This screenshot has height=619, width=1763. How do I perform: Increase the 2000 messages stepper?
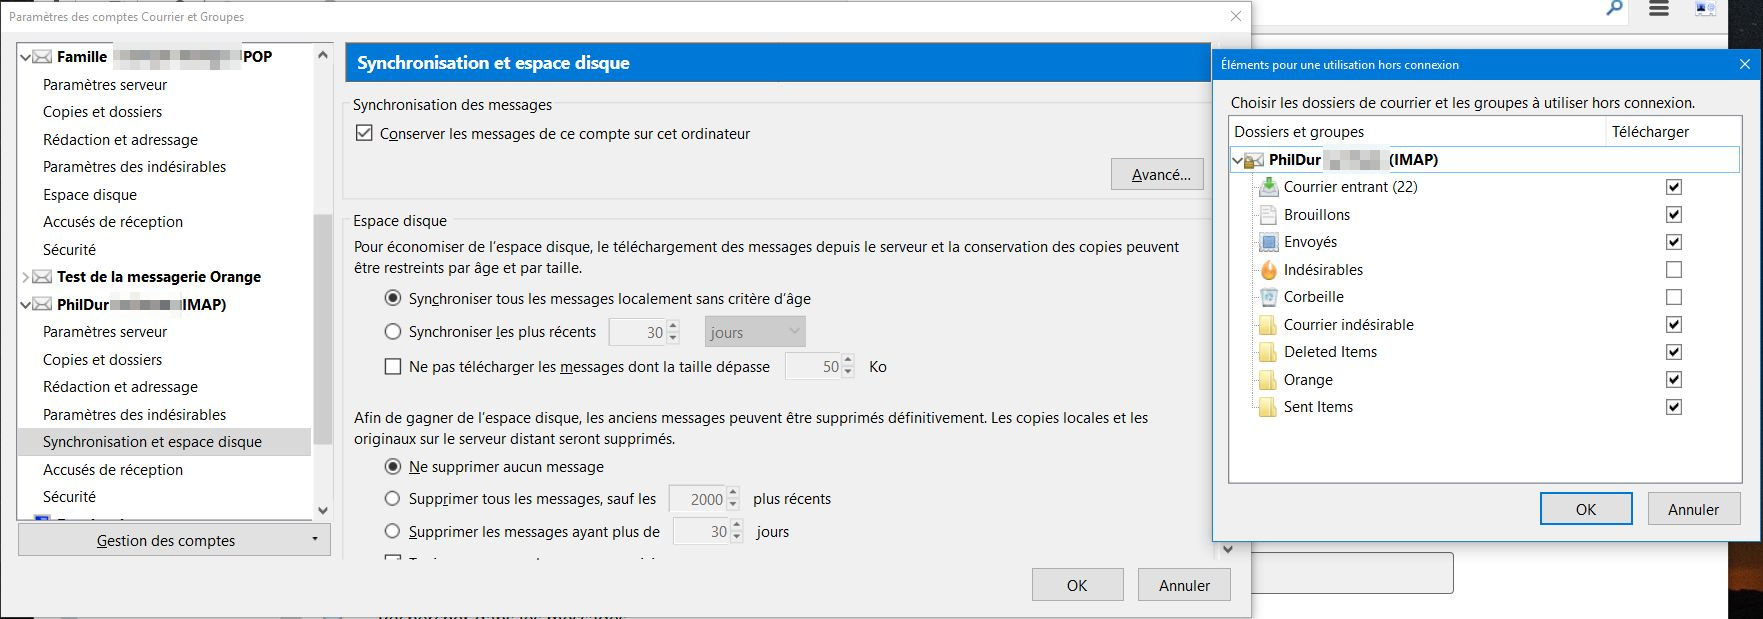[x=733, y=493]
